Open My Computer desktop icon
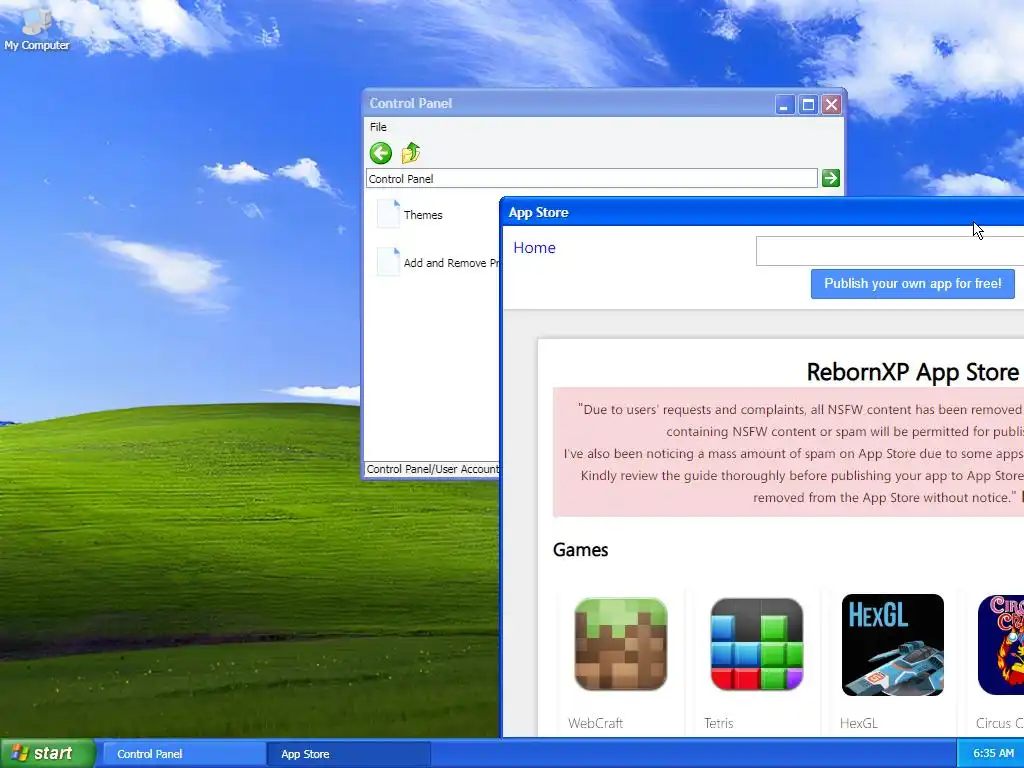Image resolution: width=1024 pixels, height=768 pixels. pyautogui.click(x=36, y=29)
